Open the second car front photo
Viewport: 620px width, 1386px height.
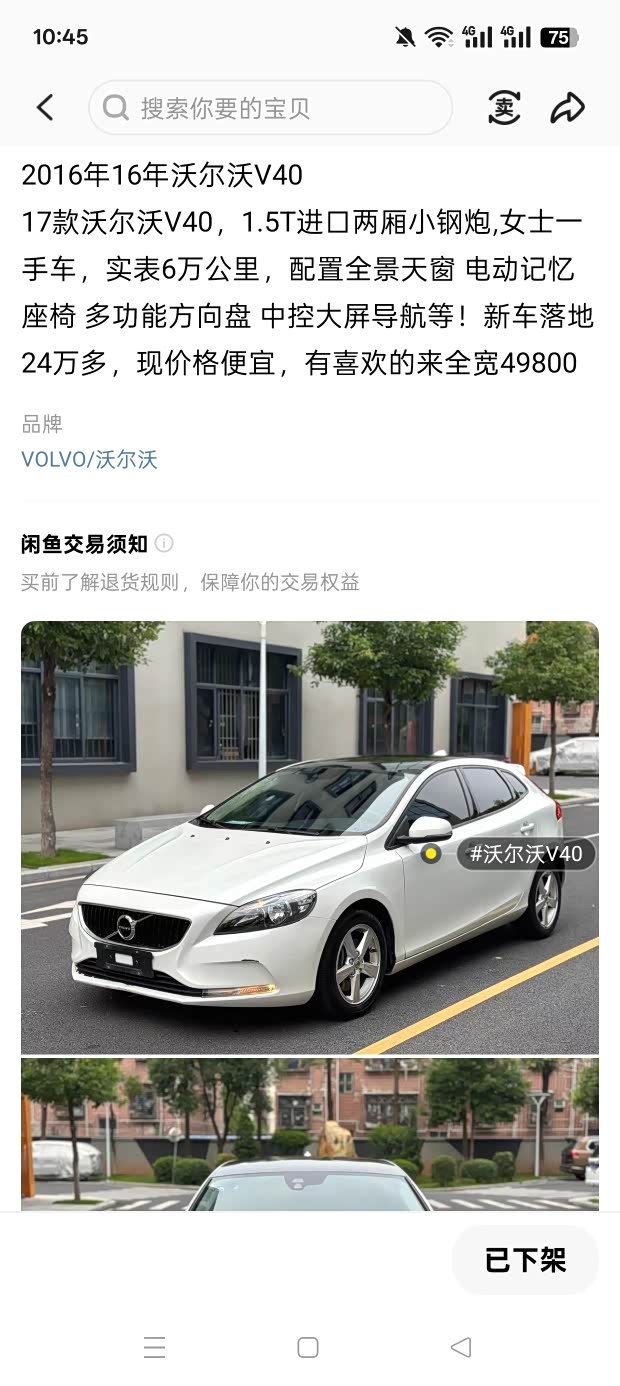pos(310,1135)
